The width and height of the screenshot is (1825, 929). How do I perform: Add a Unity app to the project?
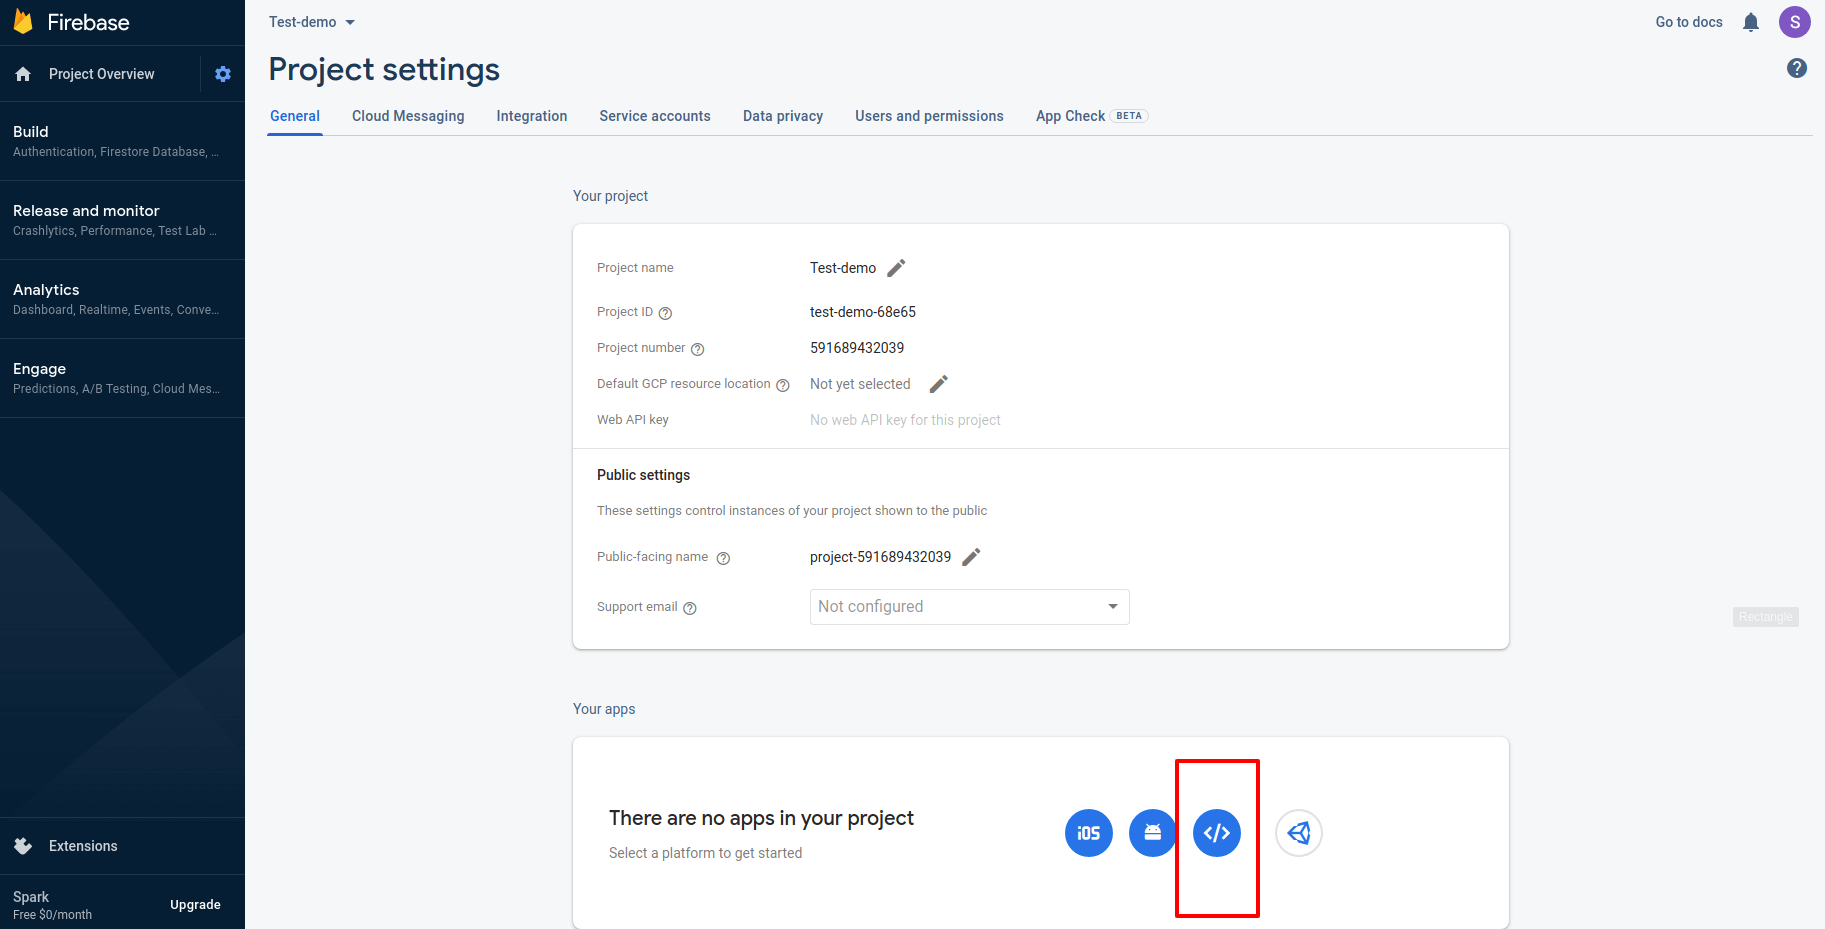[1298, 833]
